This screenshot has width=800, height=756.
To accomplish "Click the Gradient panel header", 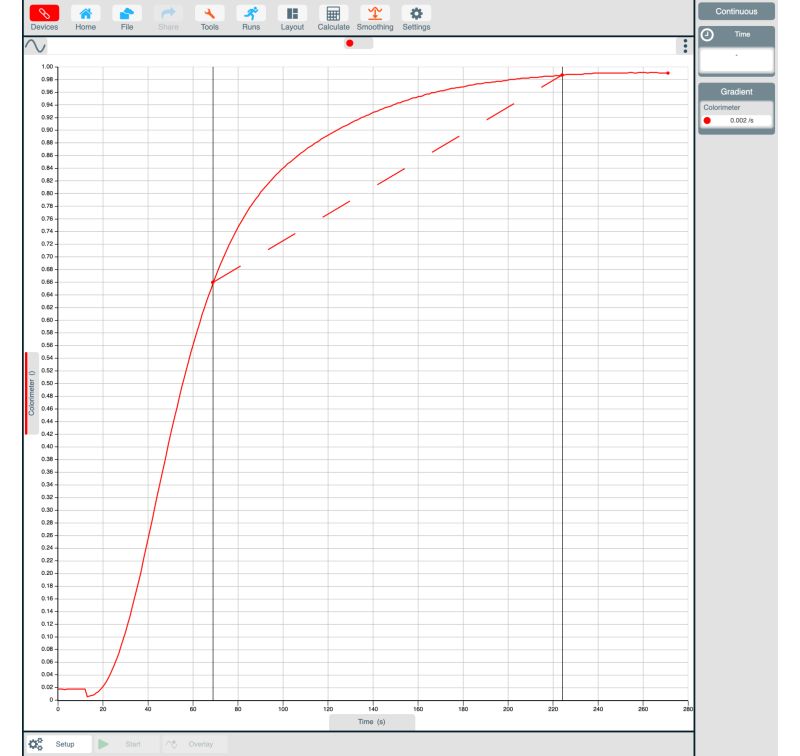I will 736,91.
